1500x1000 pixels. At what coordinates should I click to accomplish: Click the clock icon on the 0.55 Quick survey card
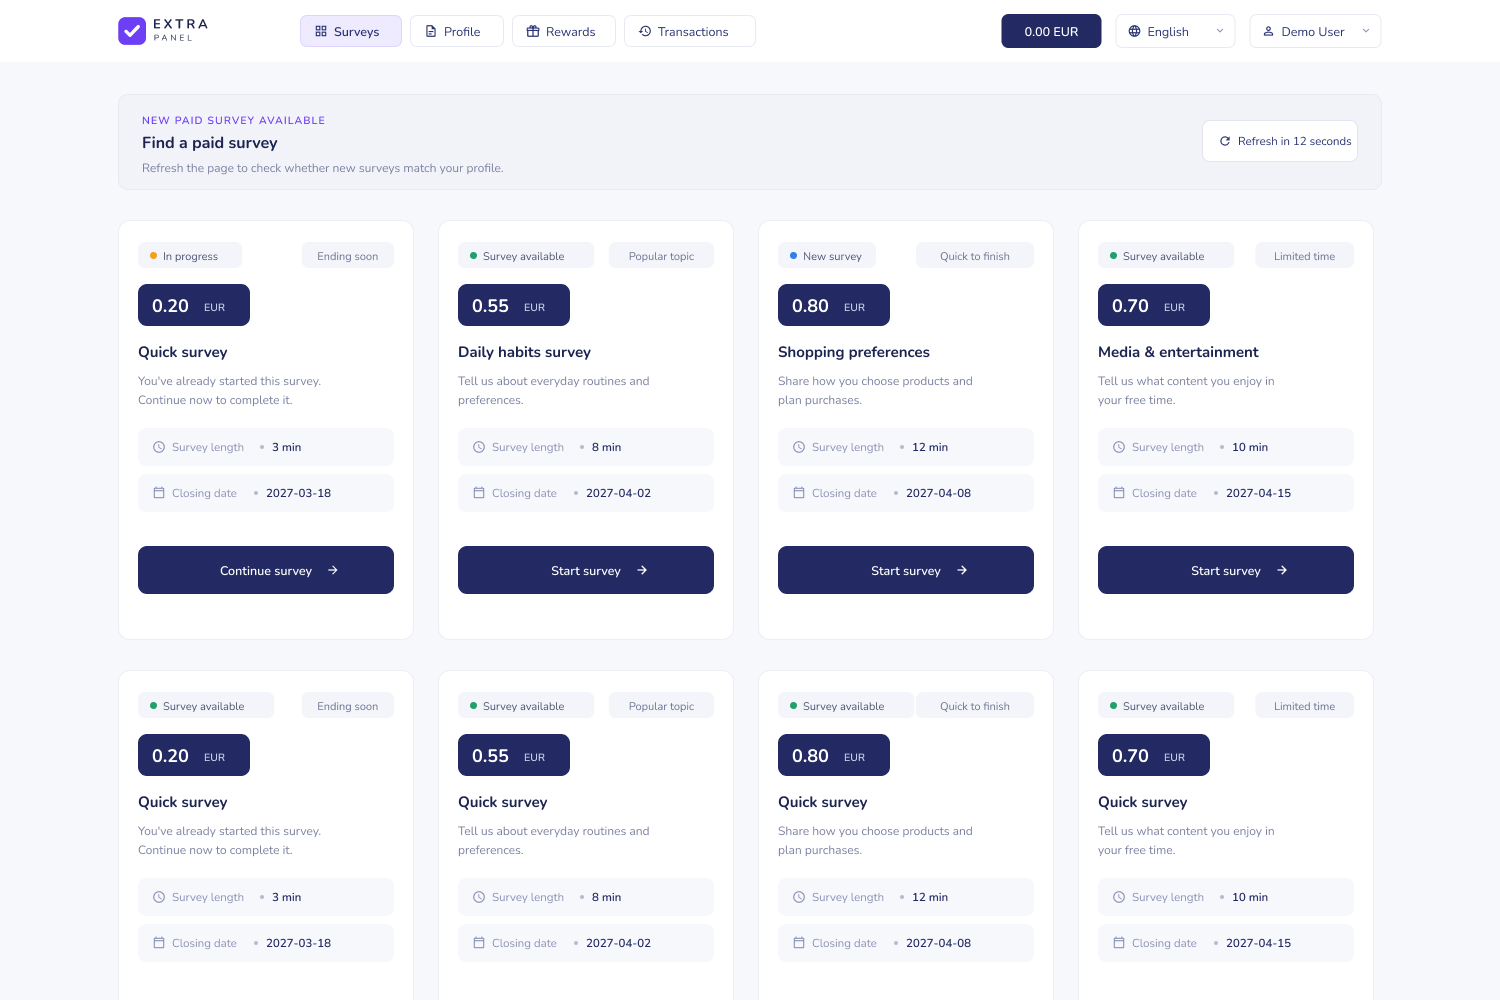tap(479, 897)
